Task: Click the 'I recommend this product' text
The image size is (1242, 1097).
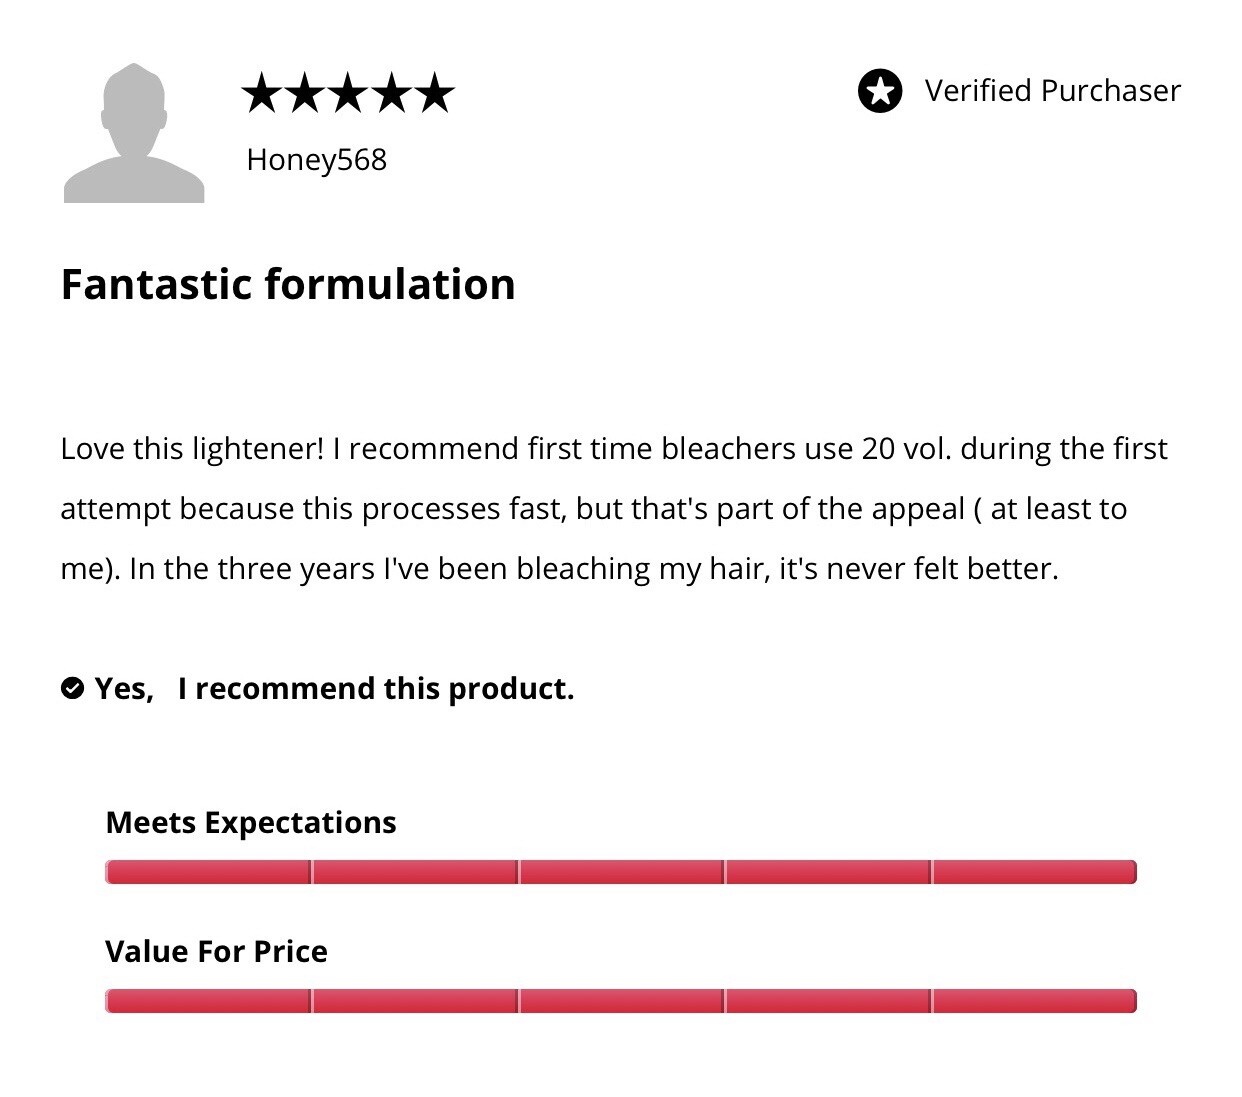Action: (376, 689)
